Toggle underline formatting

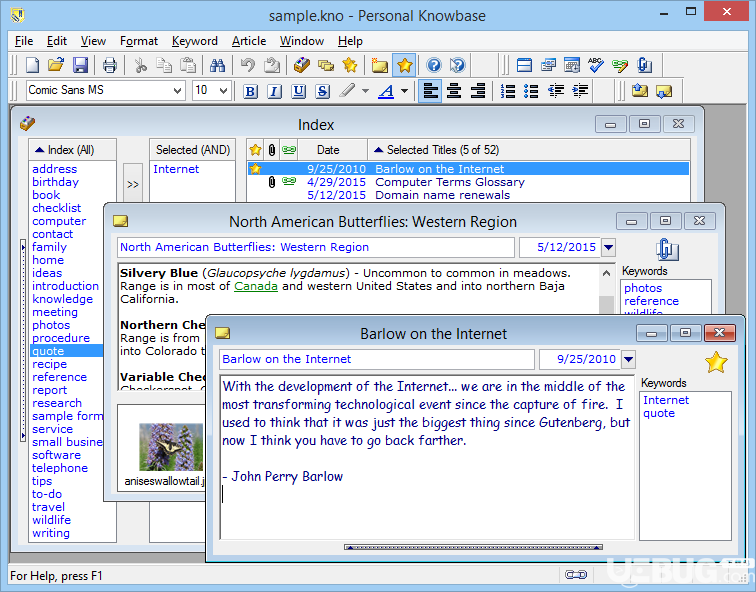tap(298, 91)
